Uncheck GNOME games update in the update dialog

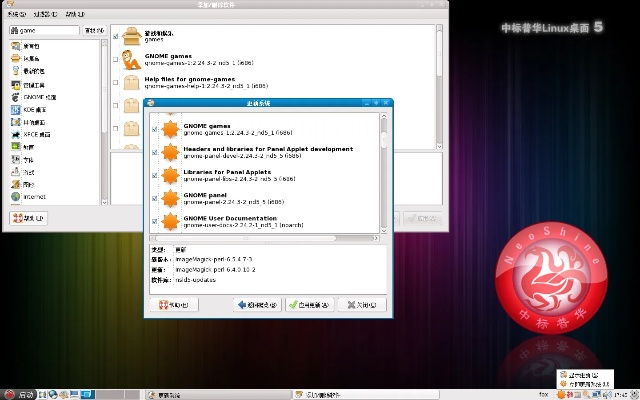pyautogui.click(x=154, y=129)
